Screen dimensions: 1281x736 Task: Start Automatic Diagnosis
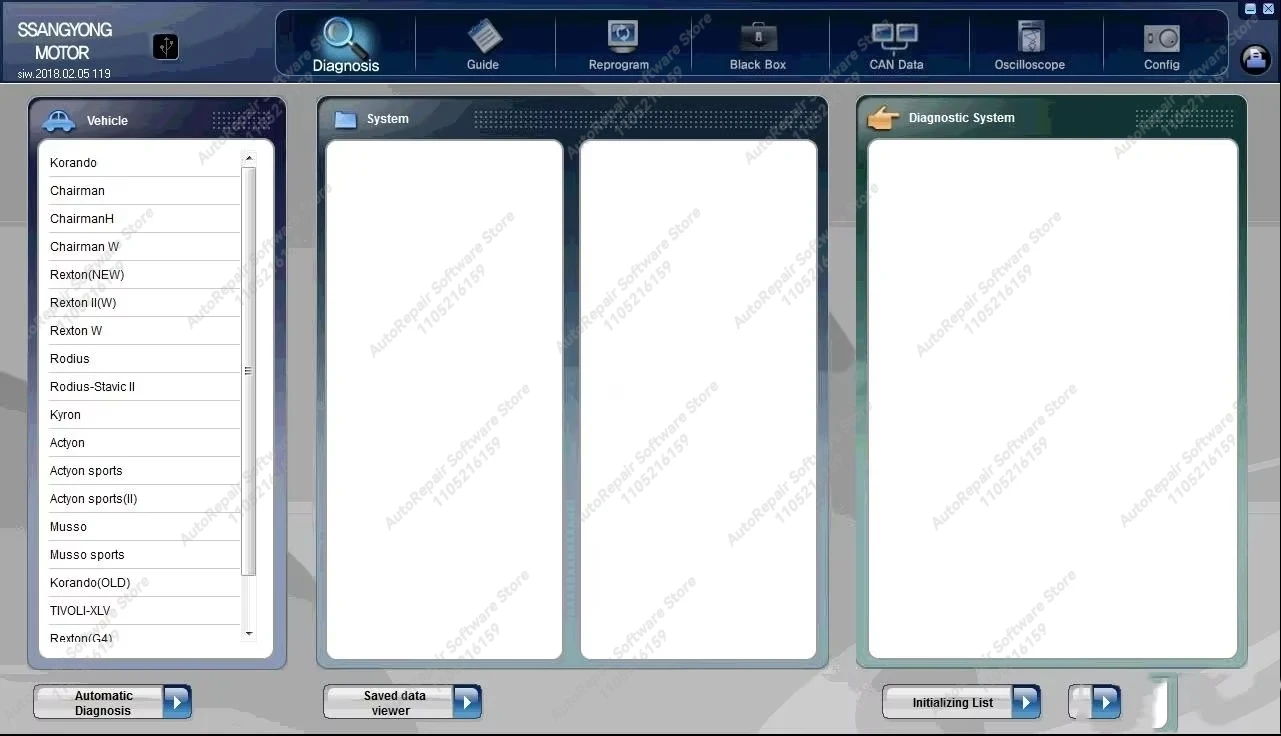coord(112,702)
